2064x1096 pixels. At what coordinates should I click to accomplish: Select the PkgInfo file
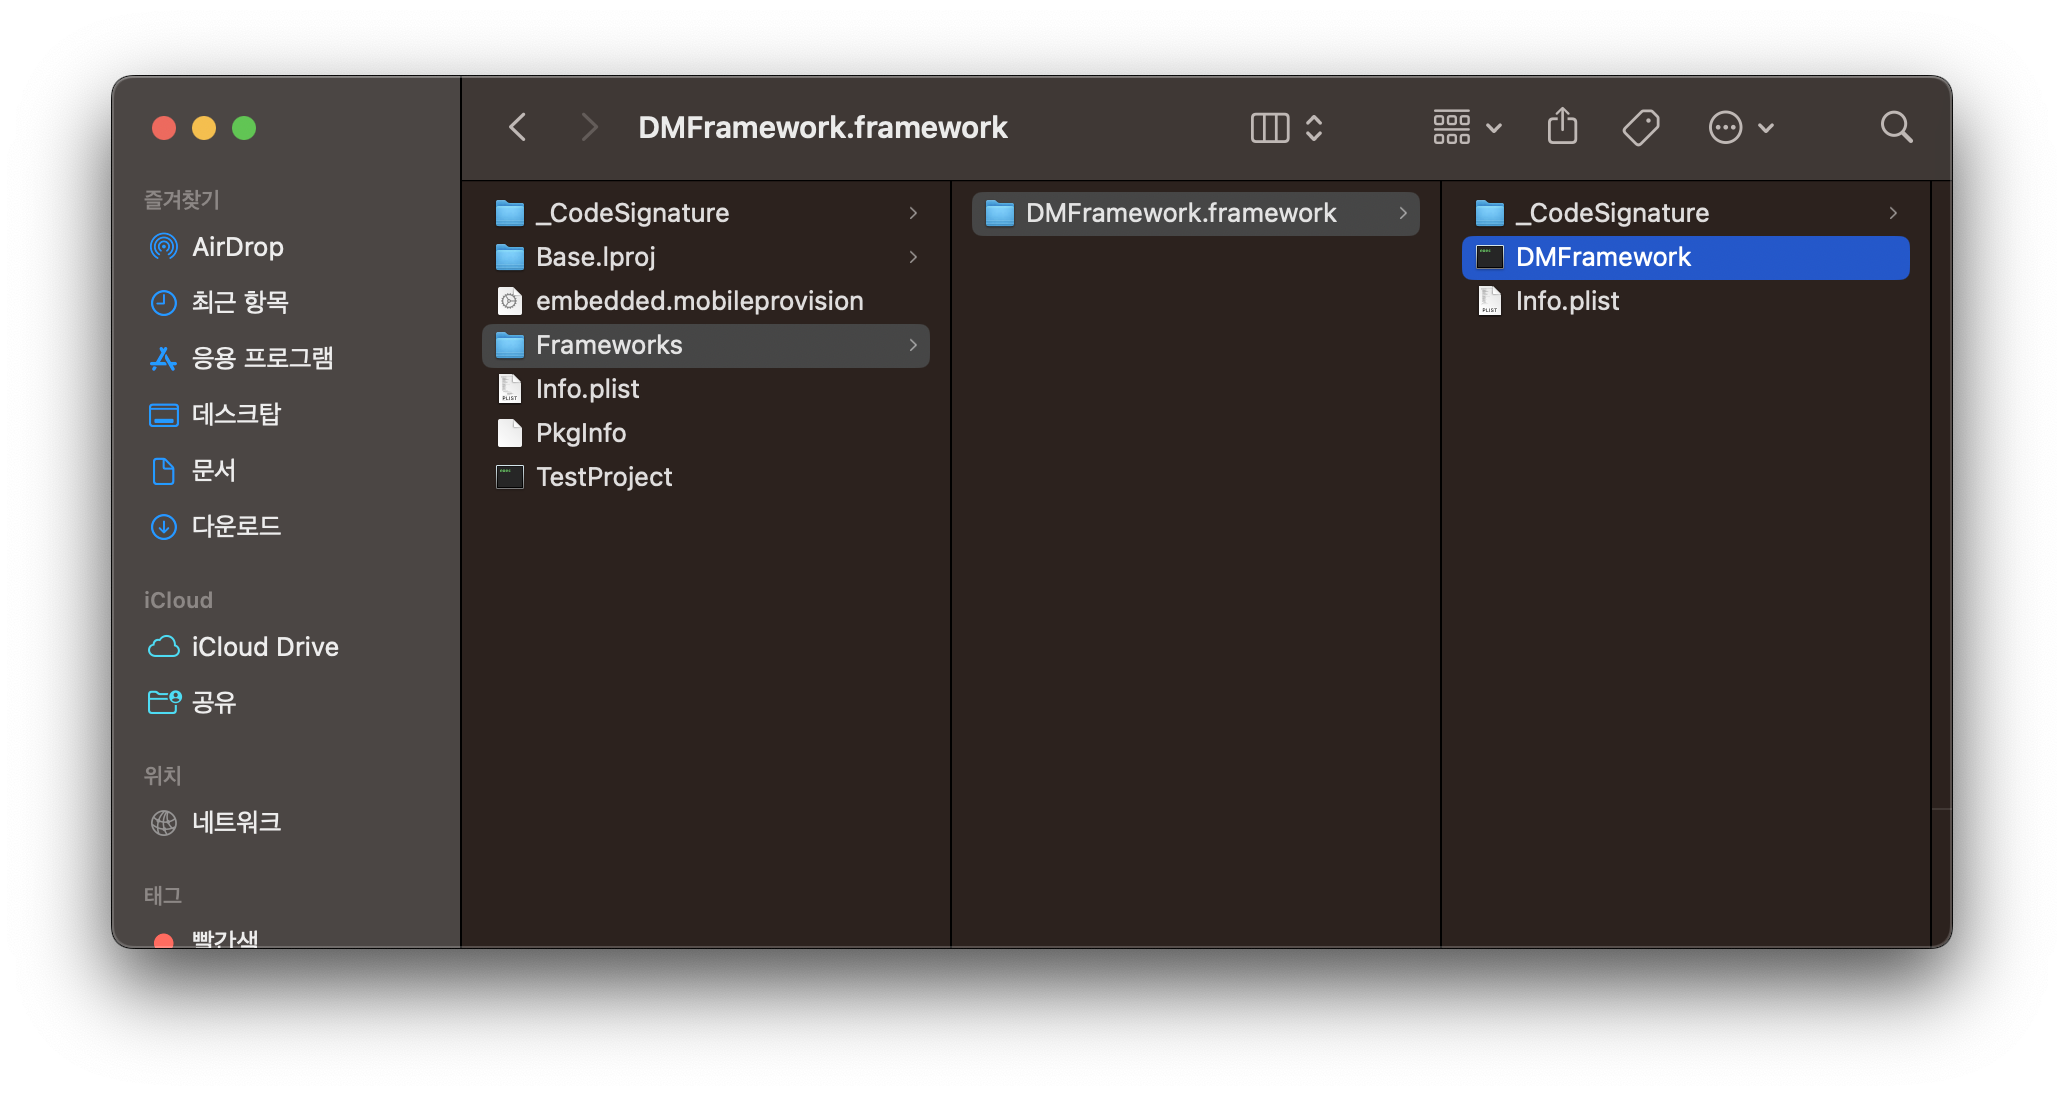[580, 433]
